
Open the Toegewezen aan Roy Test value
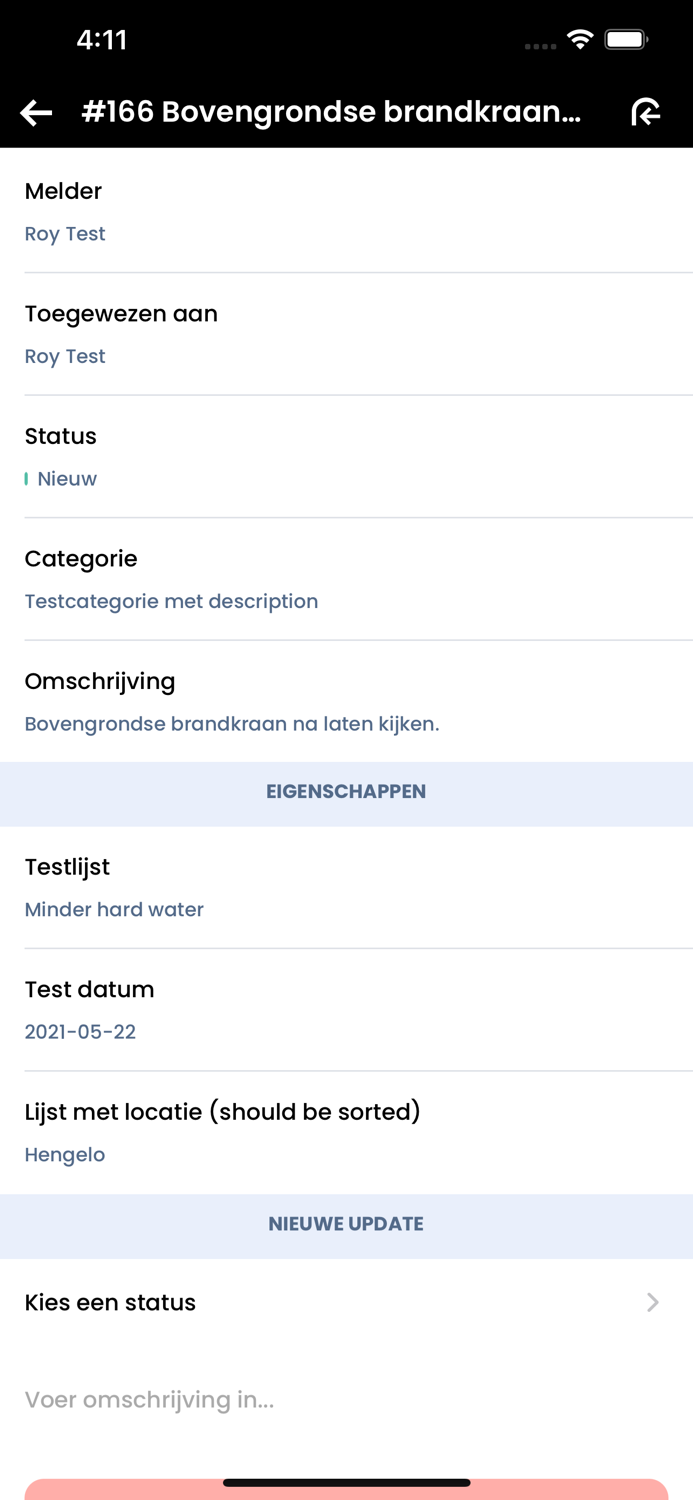point(65,357)
